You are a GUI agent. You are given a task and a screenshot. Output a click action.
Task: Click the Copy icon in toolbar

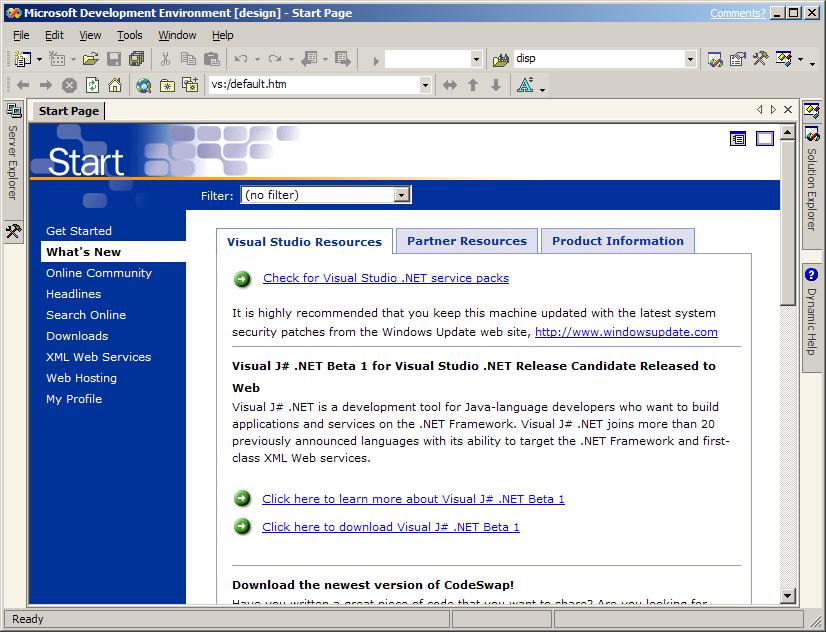point(188,59)
